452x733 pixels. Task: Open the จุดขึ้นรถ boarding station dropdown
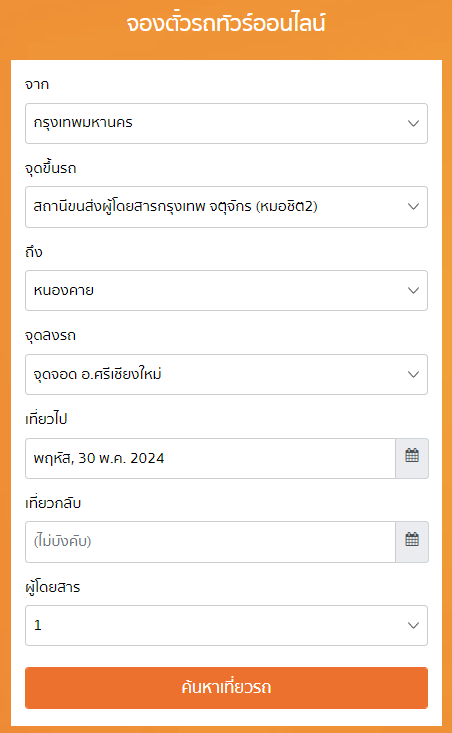226,207
